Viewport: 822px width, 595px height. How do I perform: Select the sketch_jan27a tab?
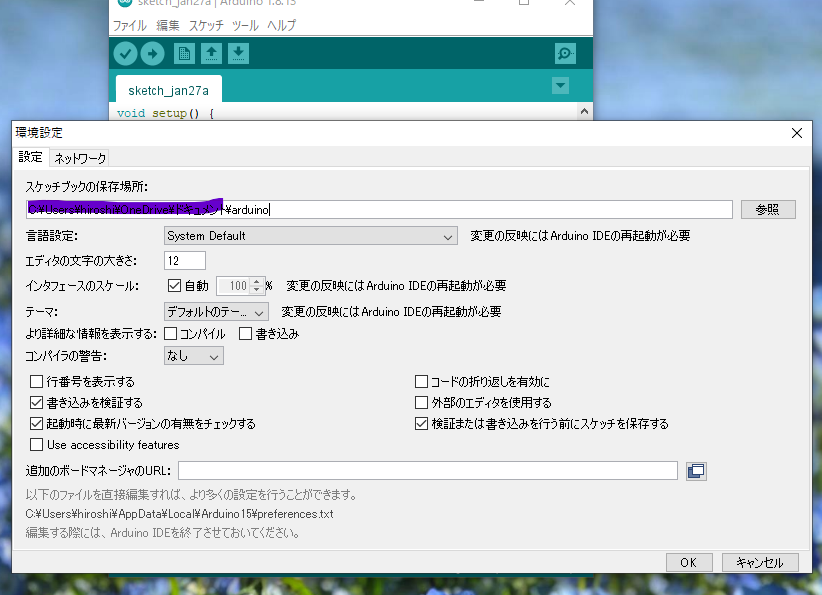168,91
